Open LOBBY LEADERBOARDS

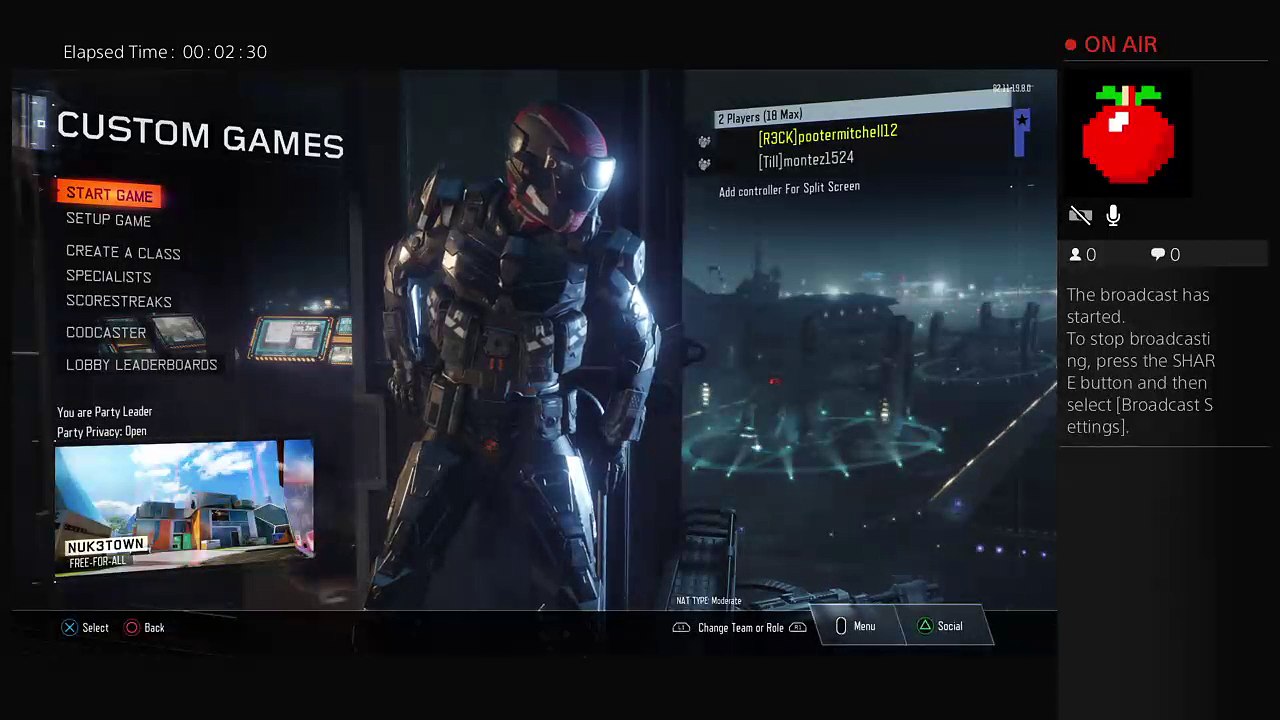(x=141, y=365)
